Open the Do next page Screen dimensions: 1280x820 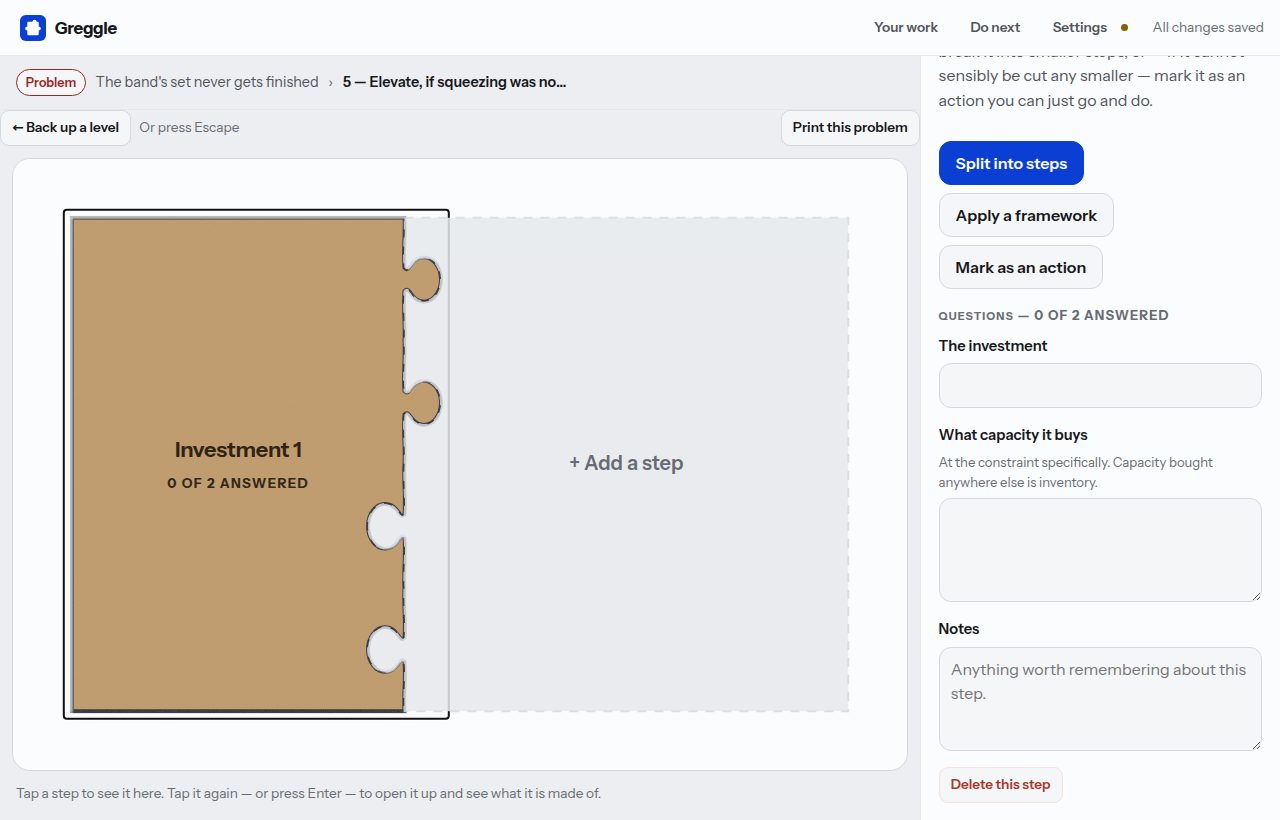[x=995, y=28]
